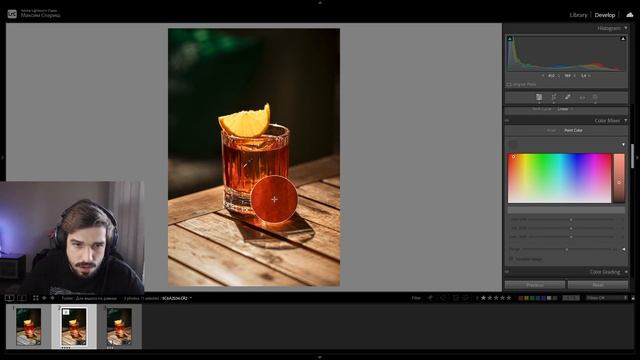Toggle the Original Photo checkbox
This screenshot has height=360, width=640.
pyautogui.click(x=509, y=84)
